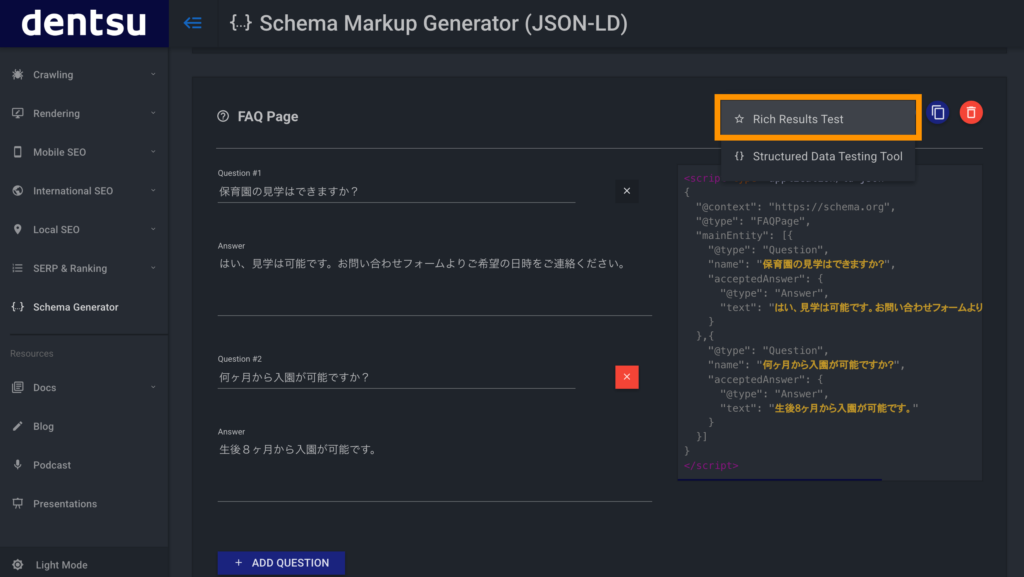The height and width of the screenshot is (577, 1024).
Task: Expand the Crawling menu chevron
Action: coord(153,74)
